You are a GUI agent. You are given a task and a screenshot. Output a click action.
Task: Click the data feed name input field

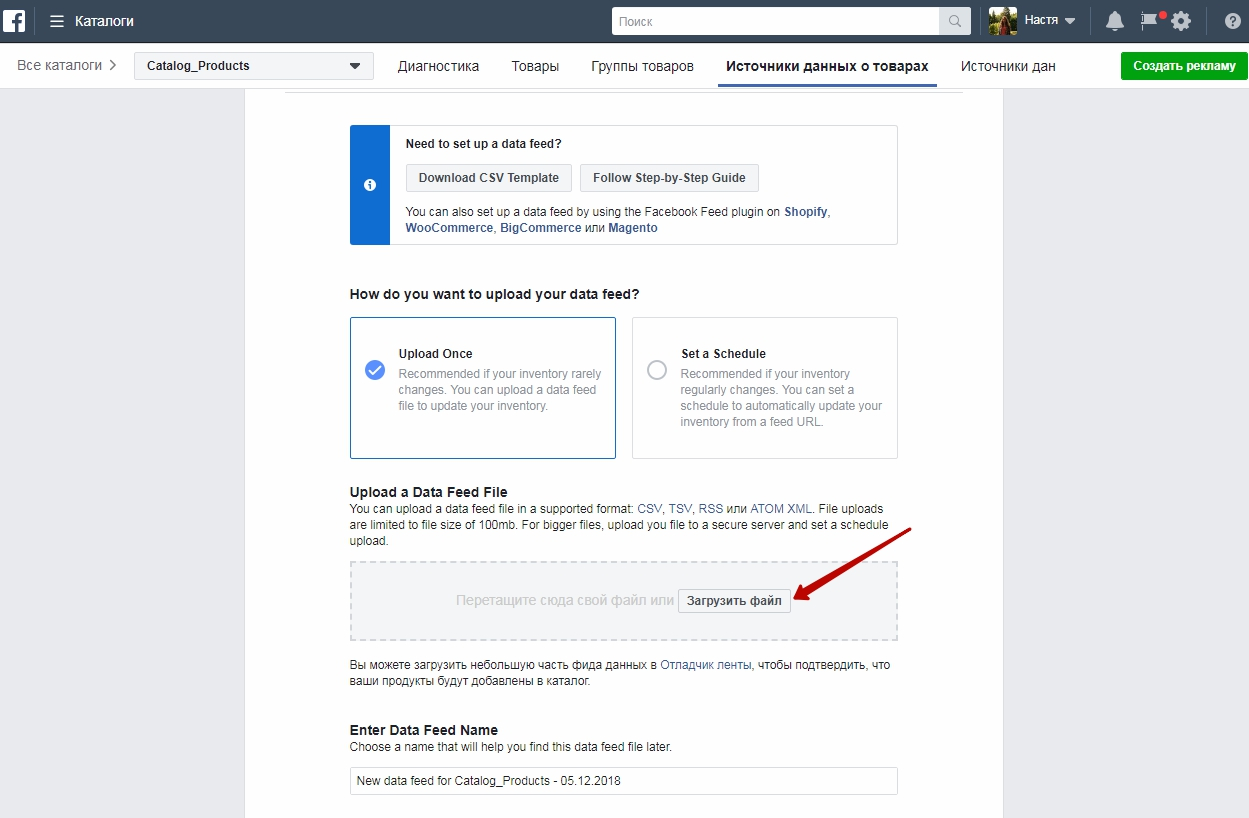(x=624, y=781)
